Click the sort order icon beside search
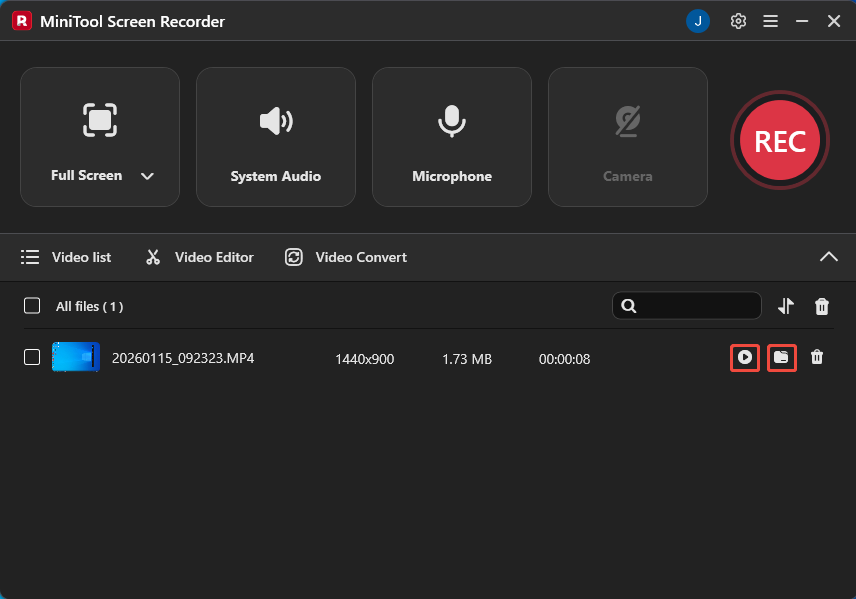 pos(786,306)
